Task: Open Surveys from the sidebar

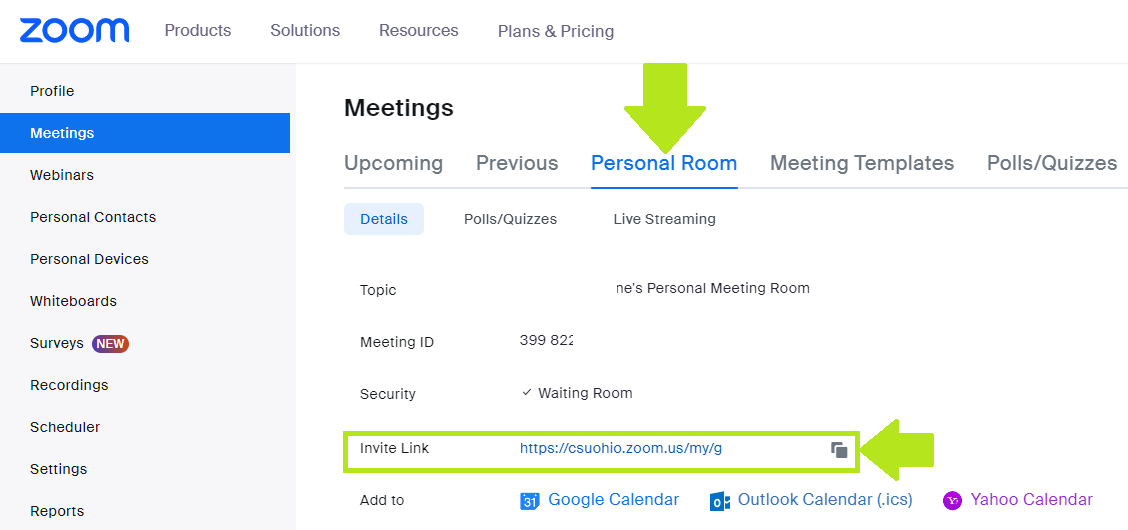Action: pyautogui.click(x=57, y=343)
